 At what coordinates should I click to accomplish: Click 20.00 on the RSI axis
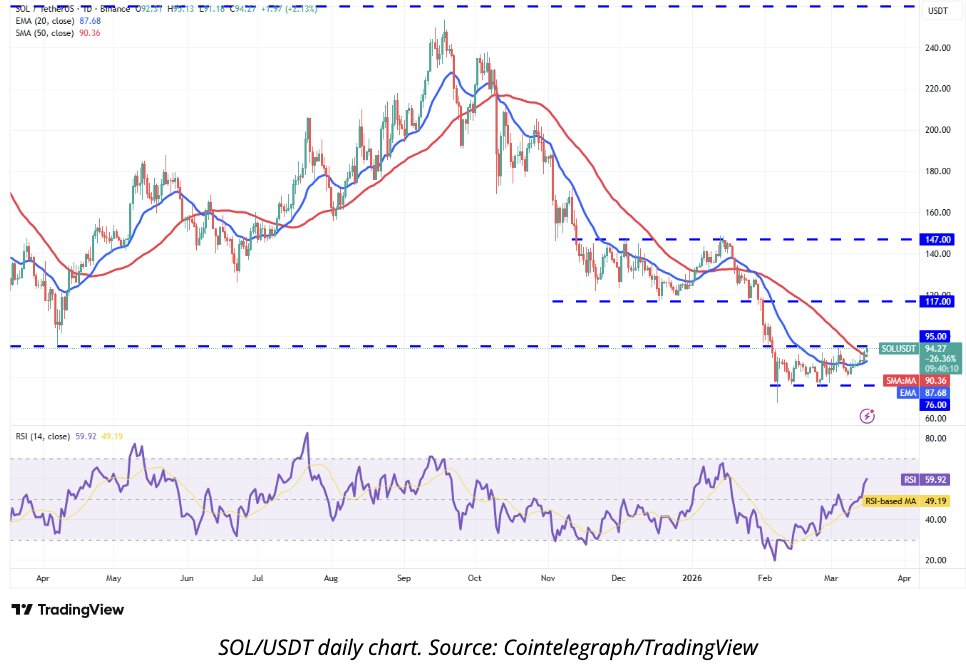[936, 561]
